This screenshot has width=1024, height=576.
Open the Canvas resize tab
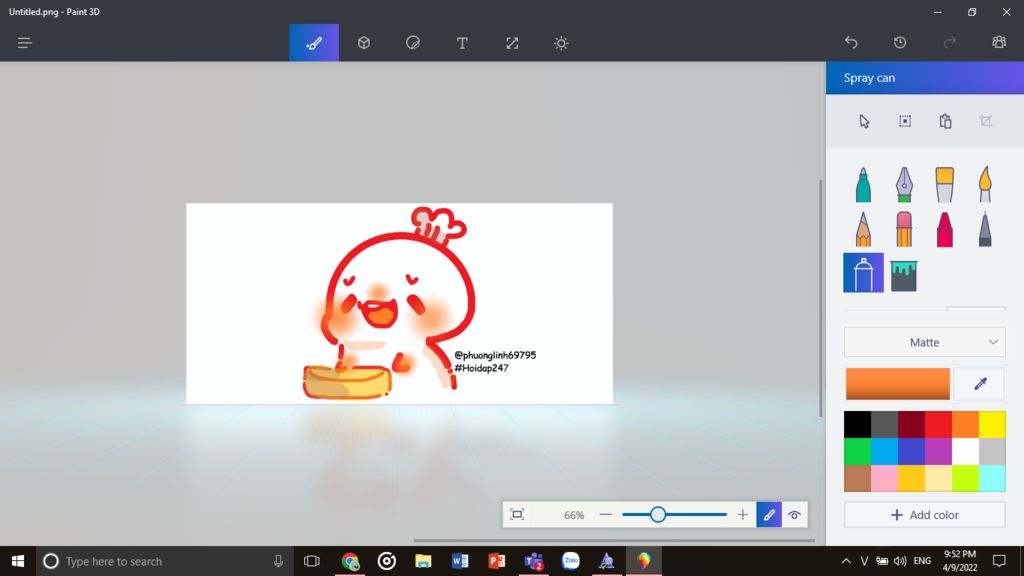coord(512,43)
